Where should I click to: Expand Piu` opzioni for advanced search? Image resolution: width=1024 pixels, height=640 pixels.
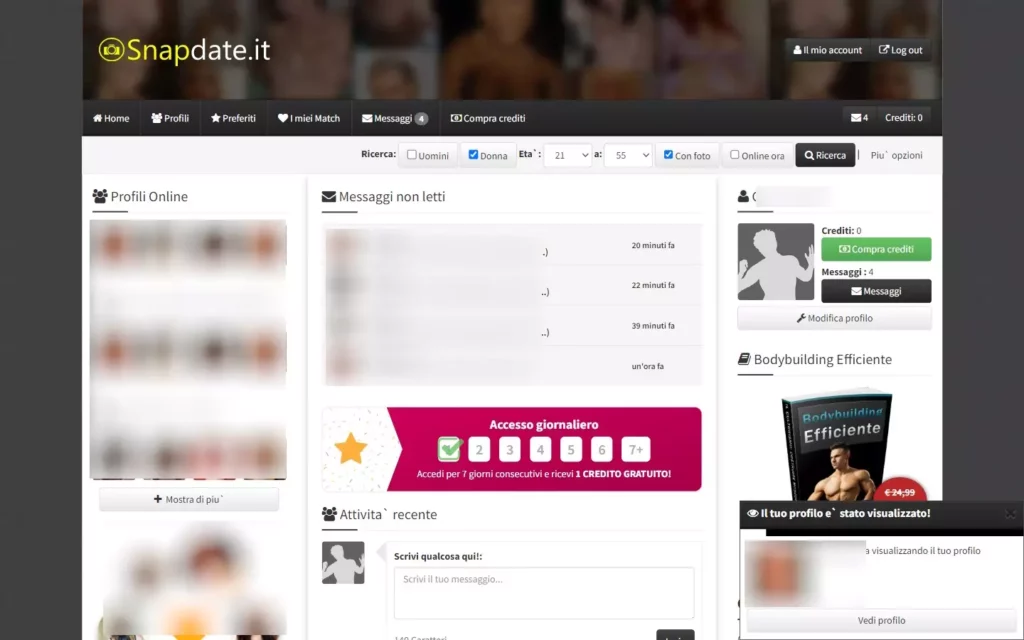coord(894,154)
